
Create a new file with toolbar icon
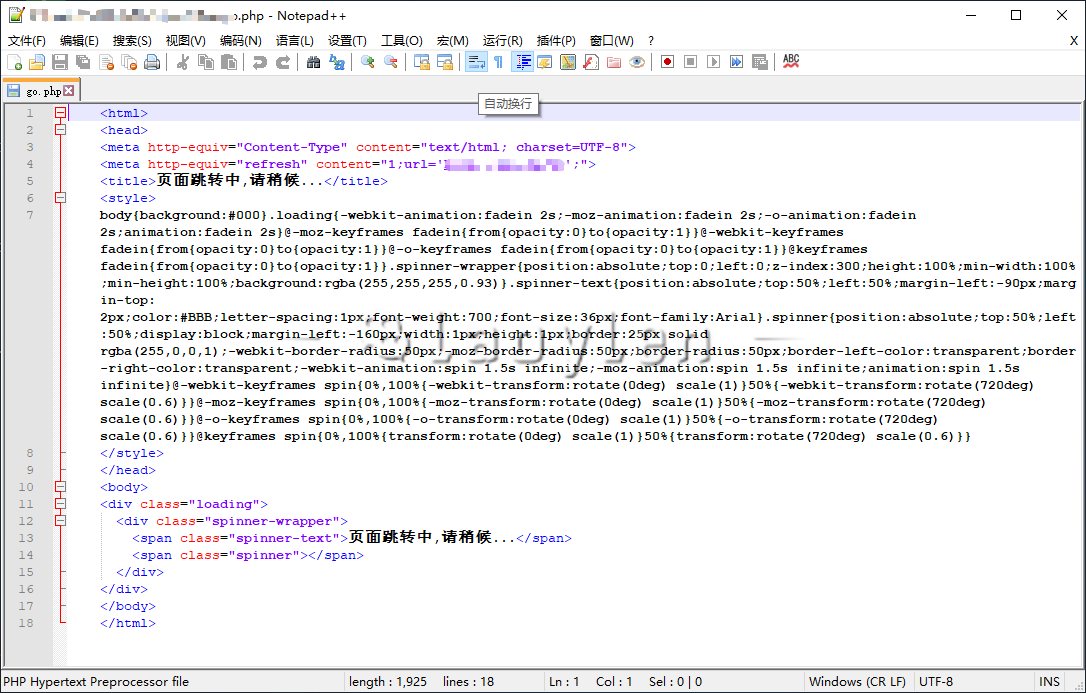[14, 62]
